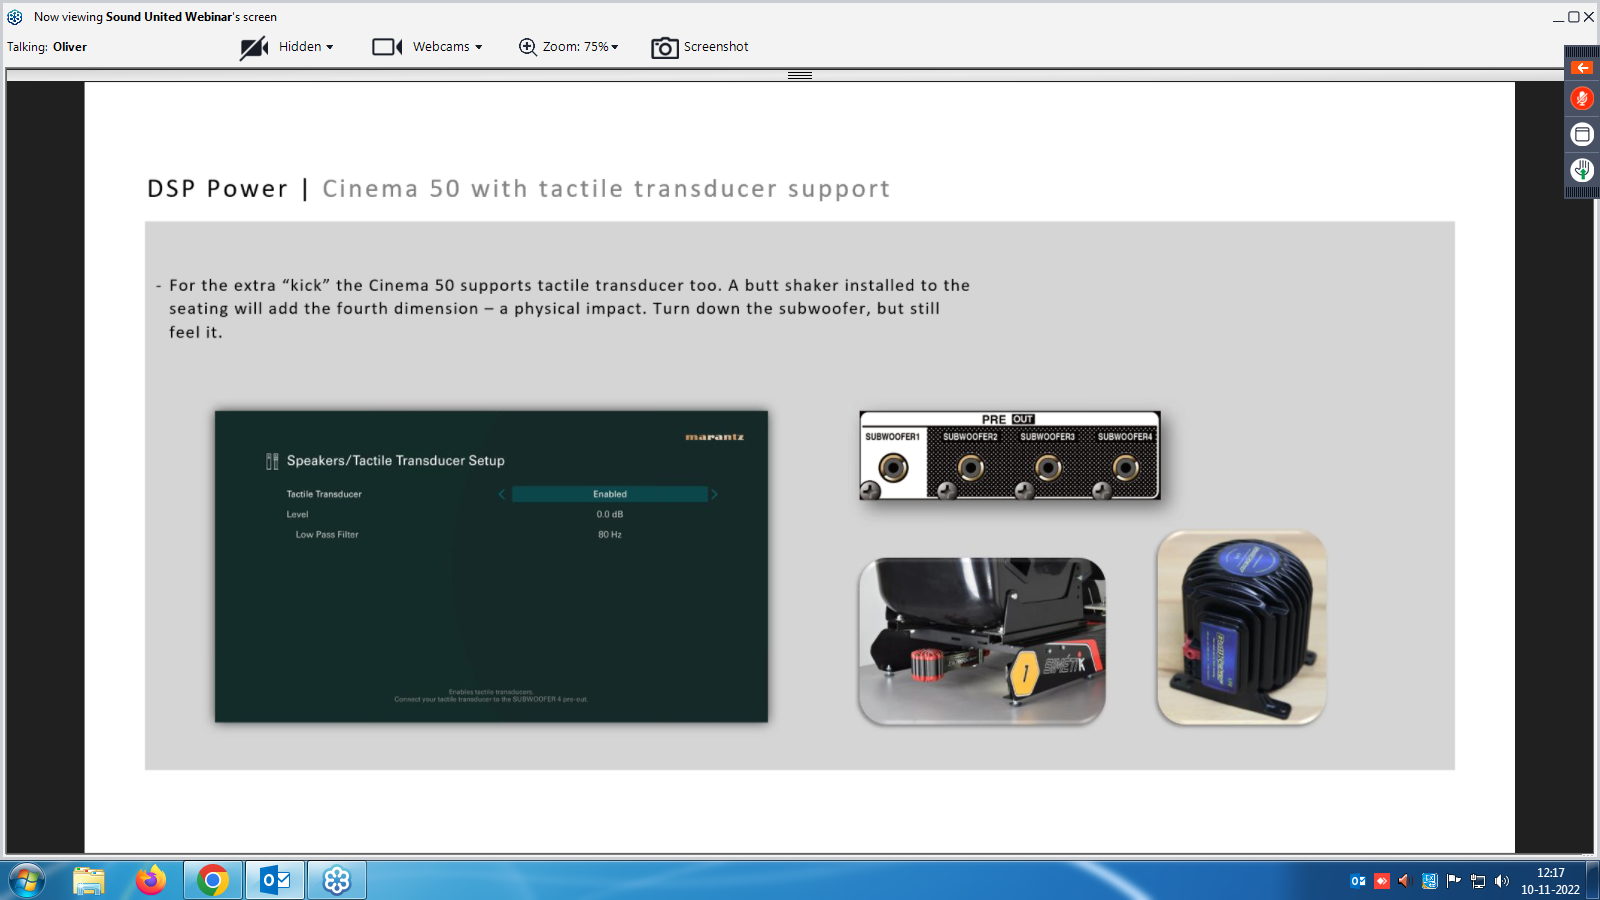Image resolution: width=1600 pixels, height=900 pixels.
Task: Click the orange speaker tray icon
Action: point(1405,881)
